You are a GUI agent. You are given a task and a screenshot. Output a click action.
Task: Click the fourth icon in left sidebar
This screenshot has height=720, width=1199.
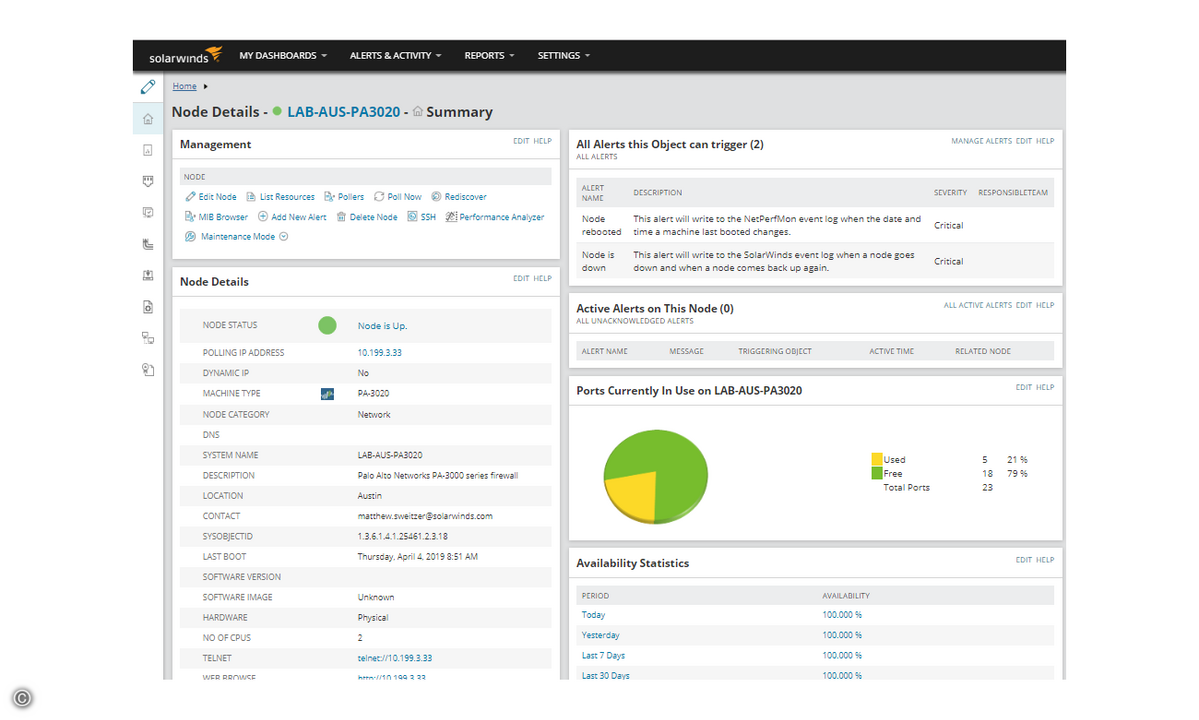148,213
